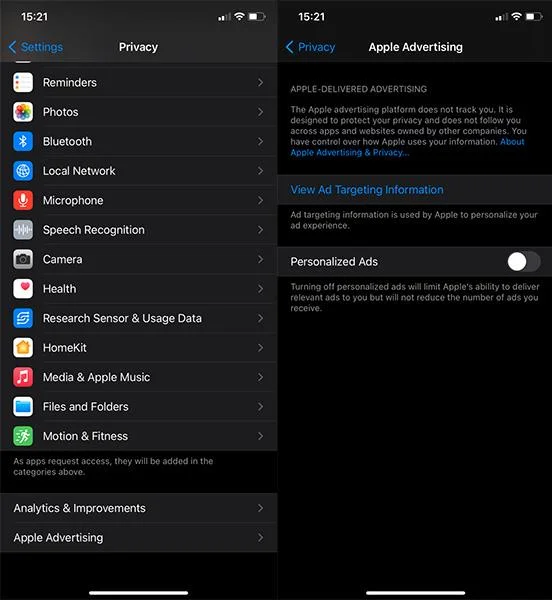Open Apple Advertising from Privacy list

(x=138, y=538)
